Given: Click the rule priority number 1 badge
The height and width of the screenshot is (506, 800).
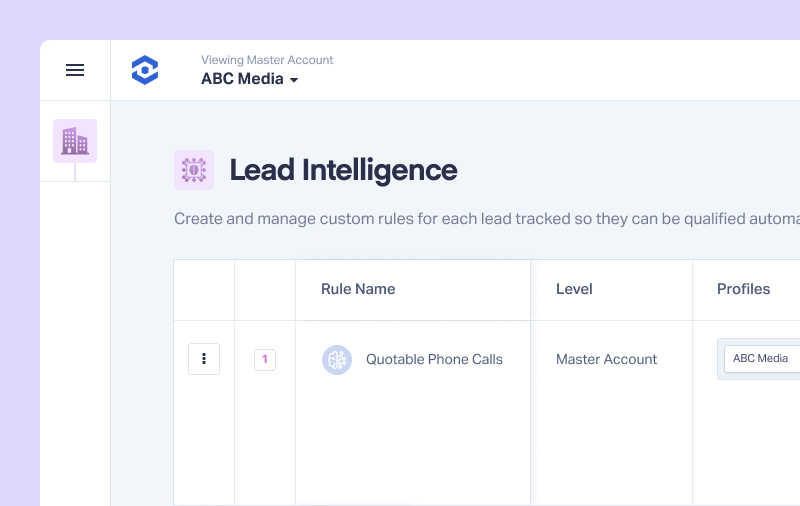Looking at the screenshot, I should coord(265,360).
